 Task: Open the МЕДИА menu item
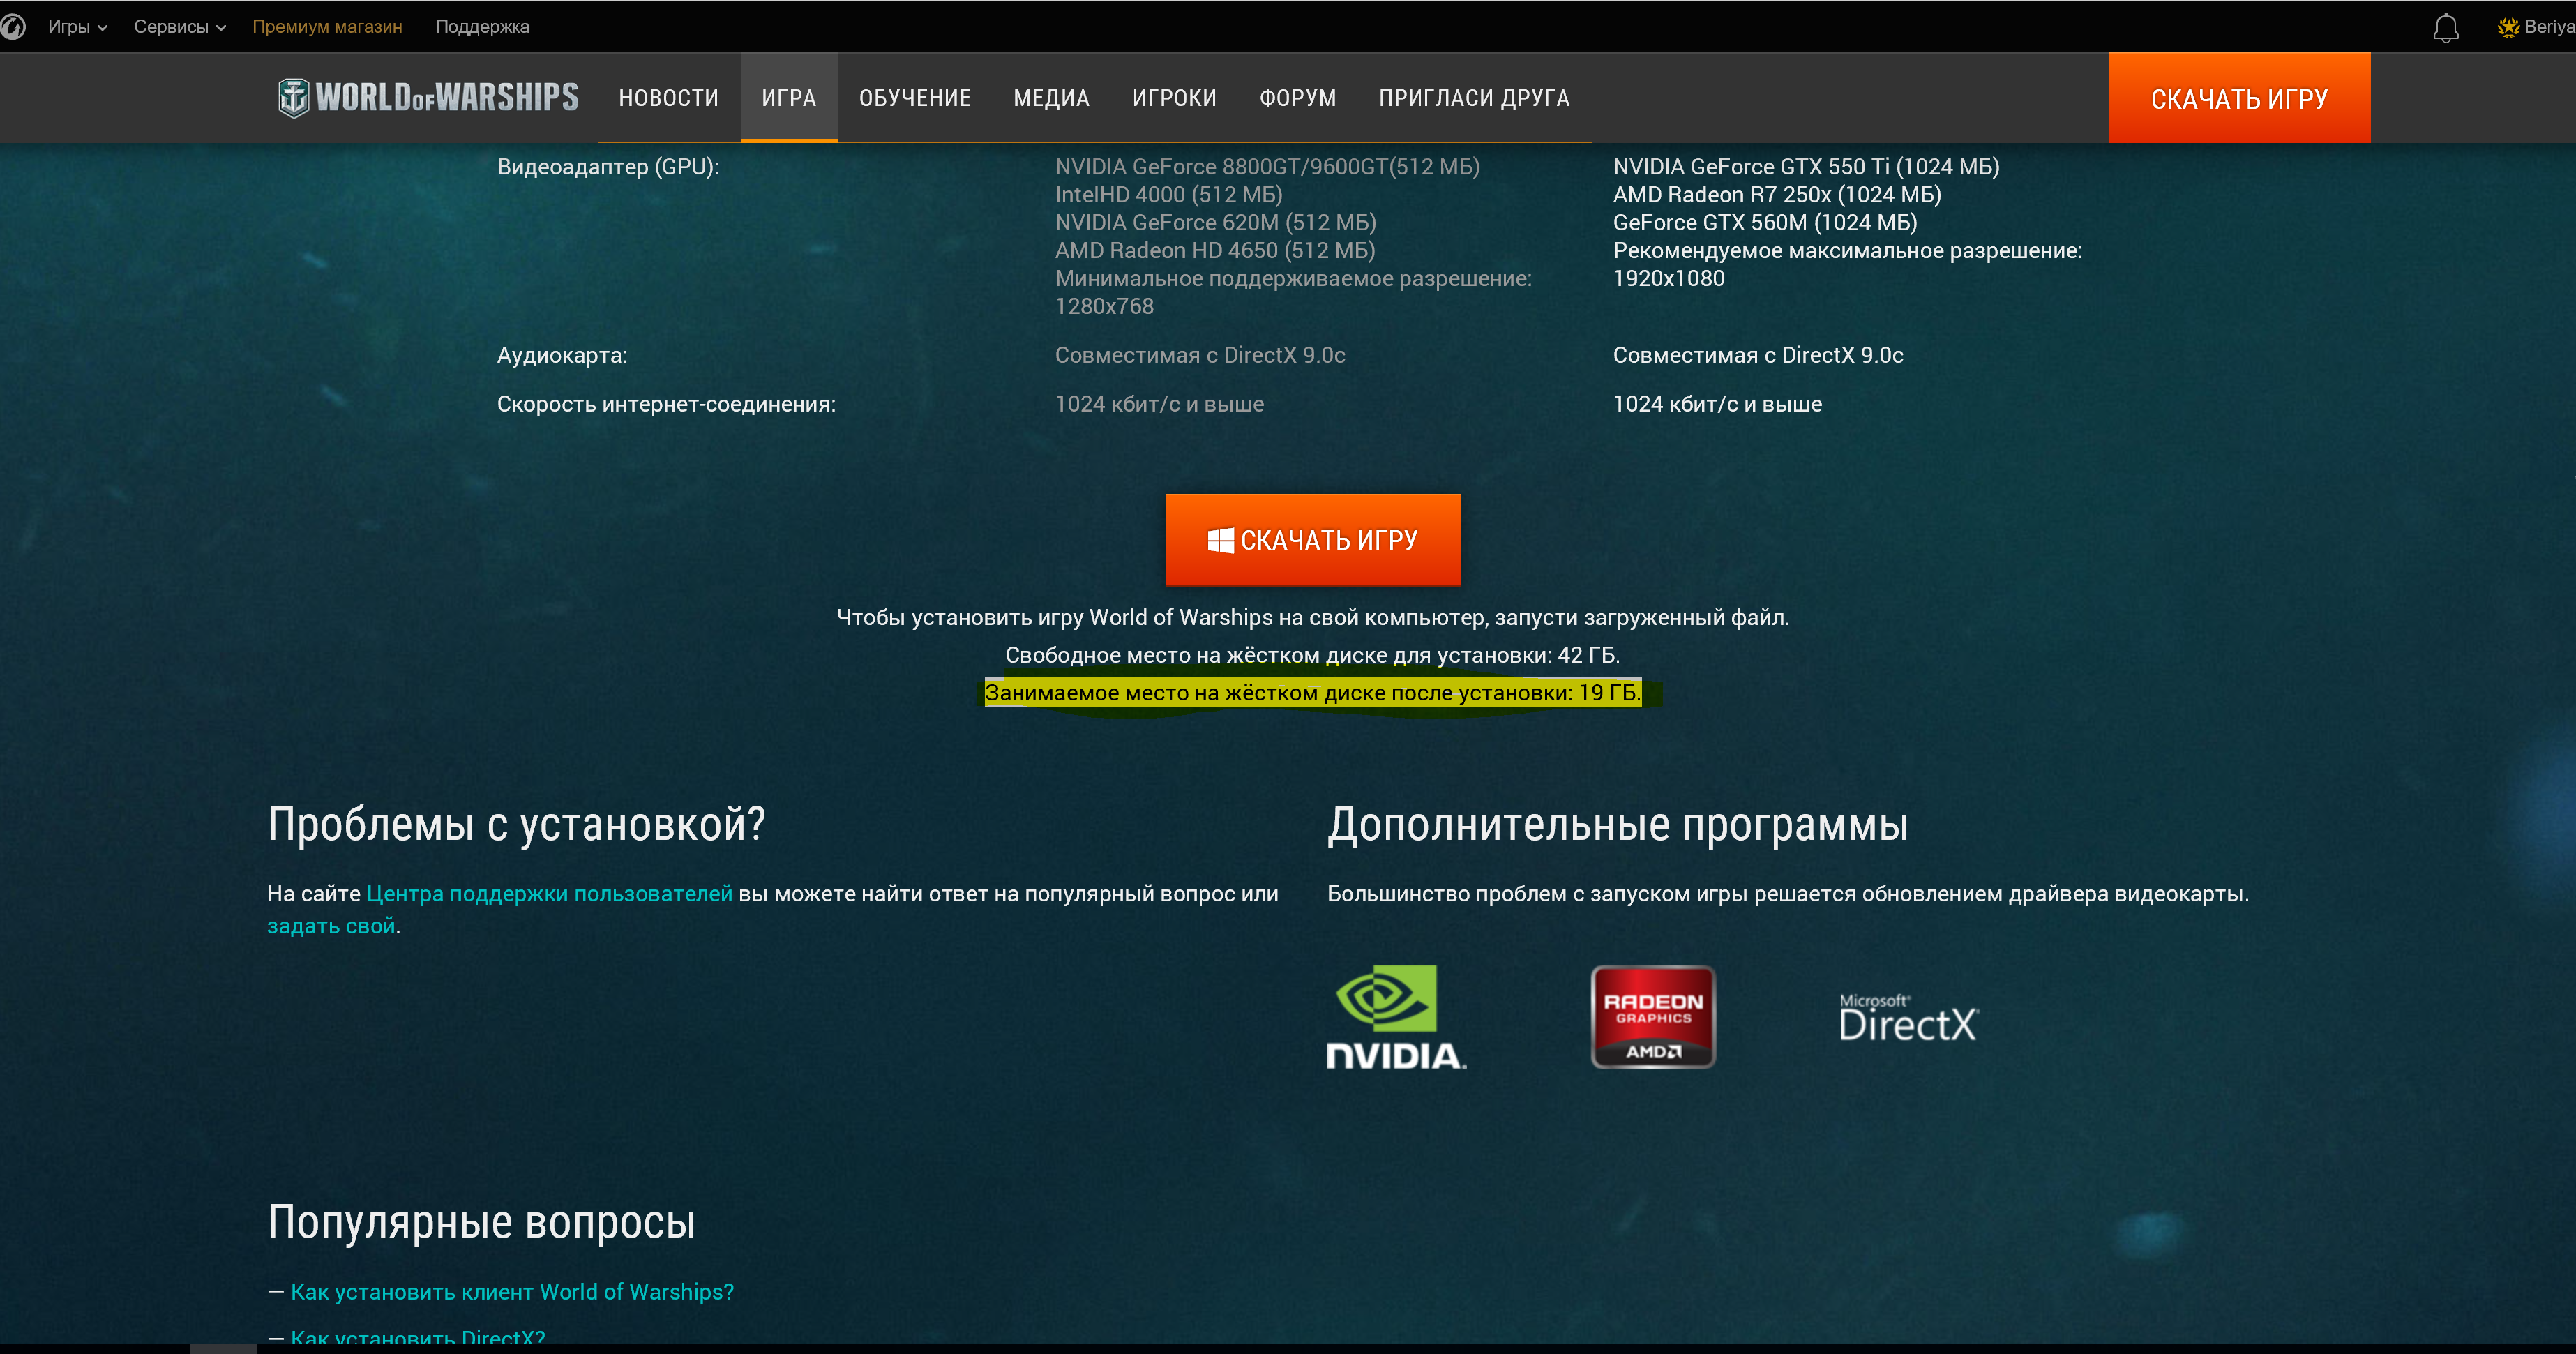pos(1051,98)
